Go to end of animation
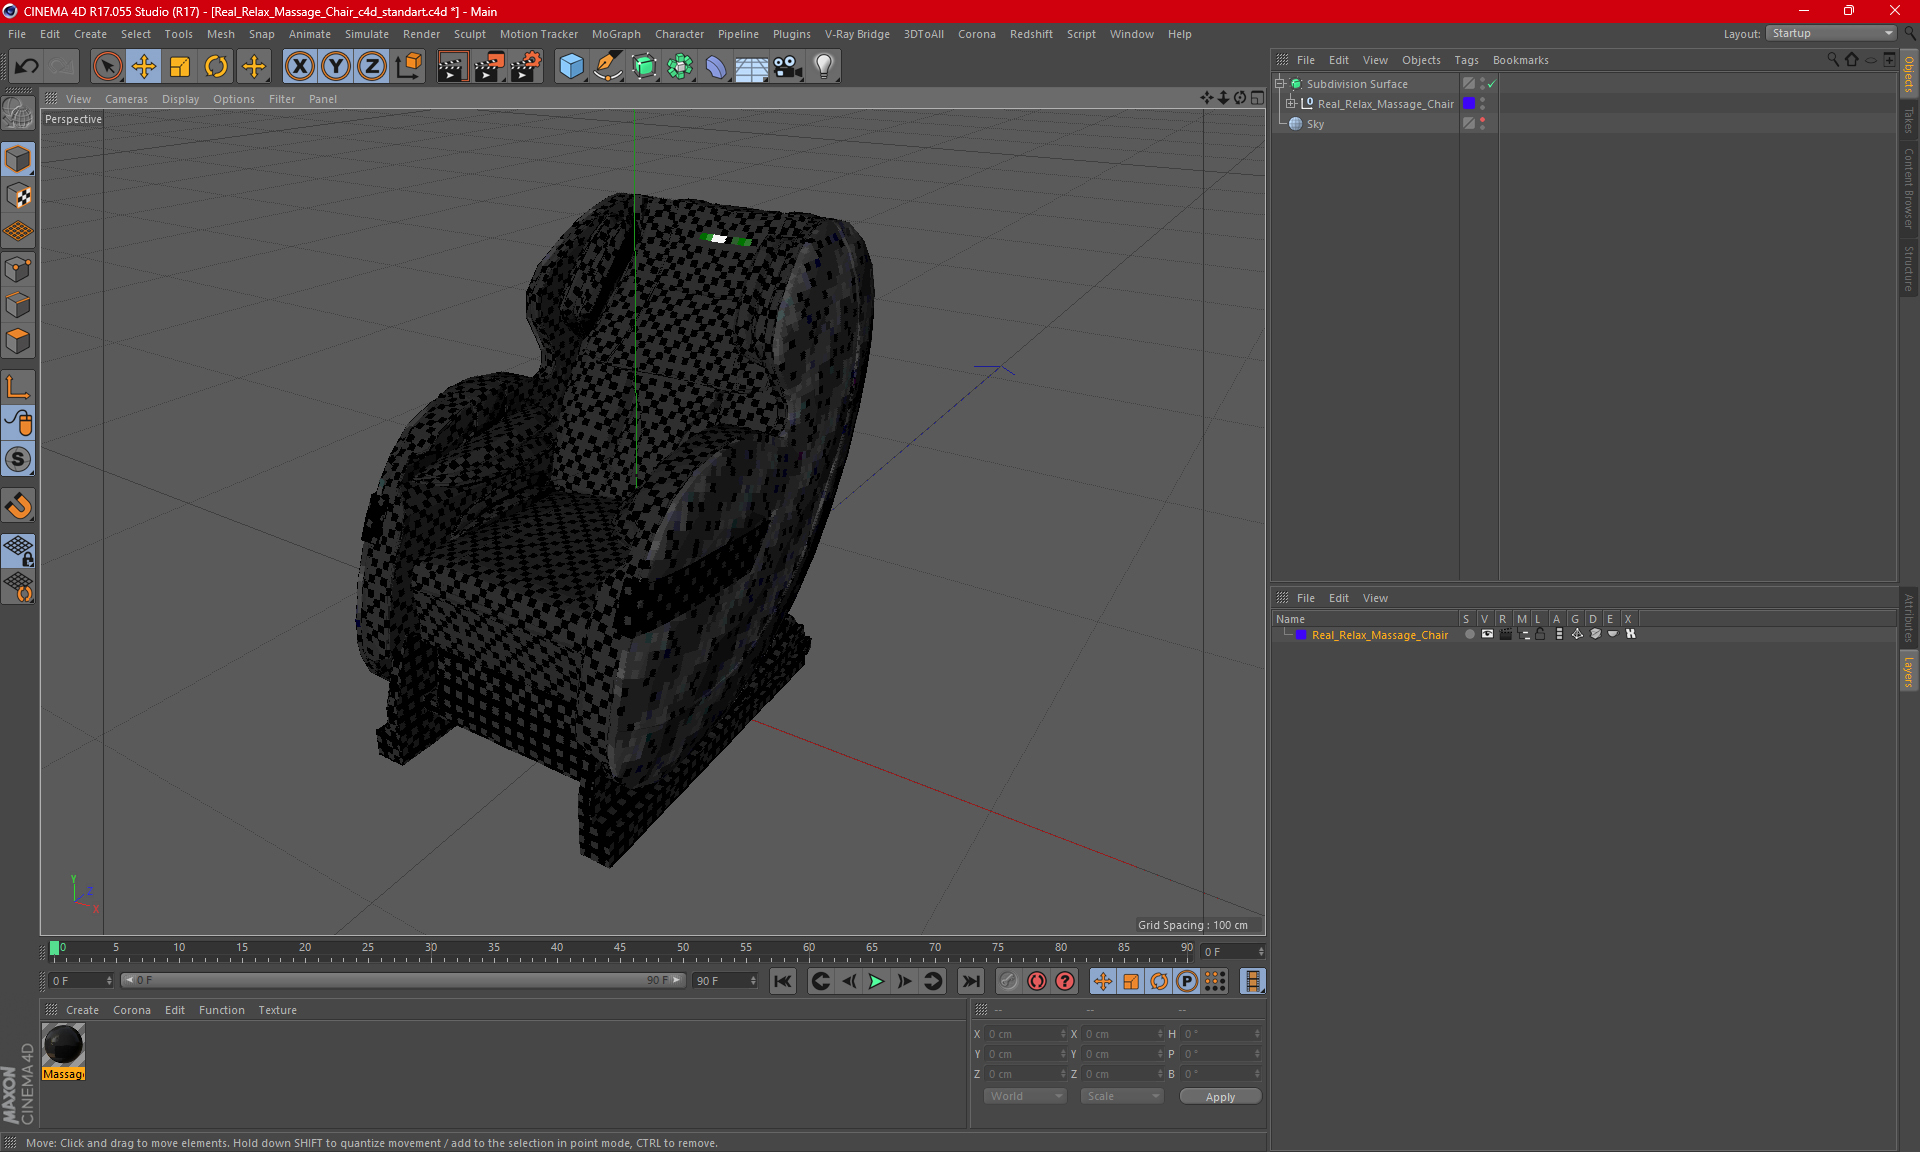The image size is (1920, 1152). coord(970,981)
